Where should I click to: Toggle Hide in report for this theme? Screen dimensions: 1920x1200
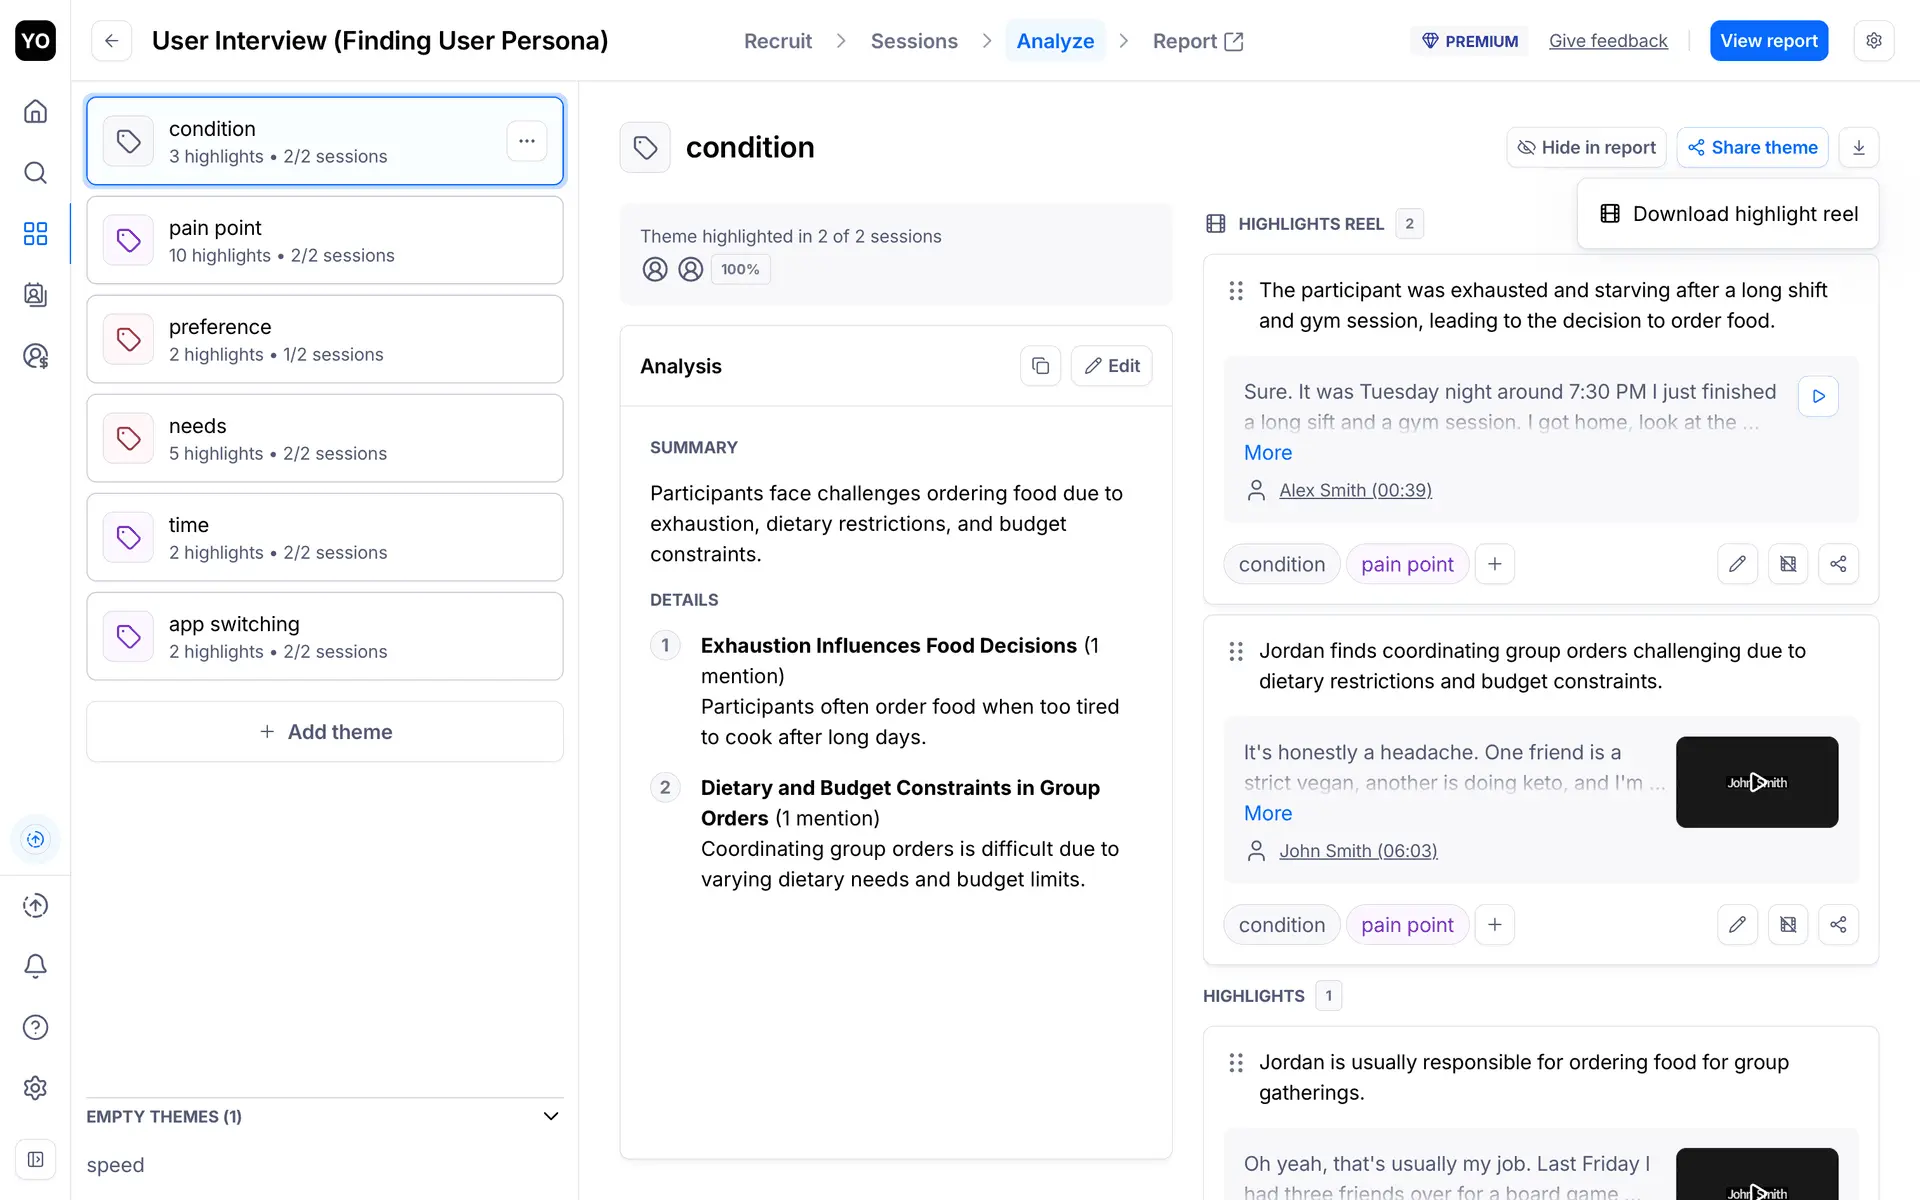click(1586, 148)
